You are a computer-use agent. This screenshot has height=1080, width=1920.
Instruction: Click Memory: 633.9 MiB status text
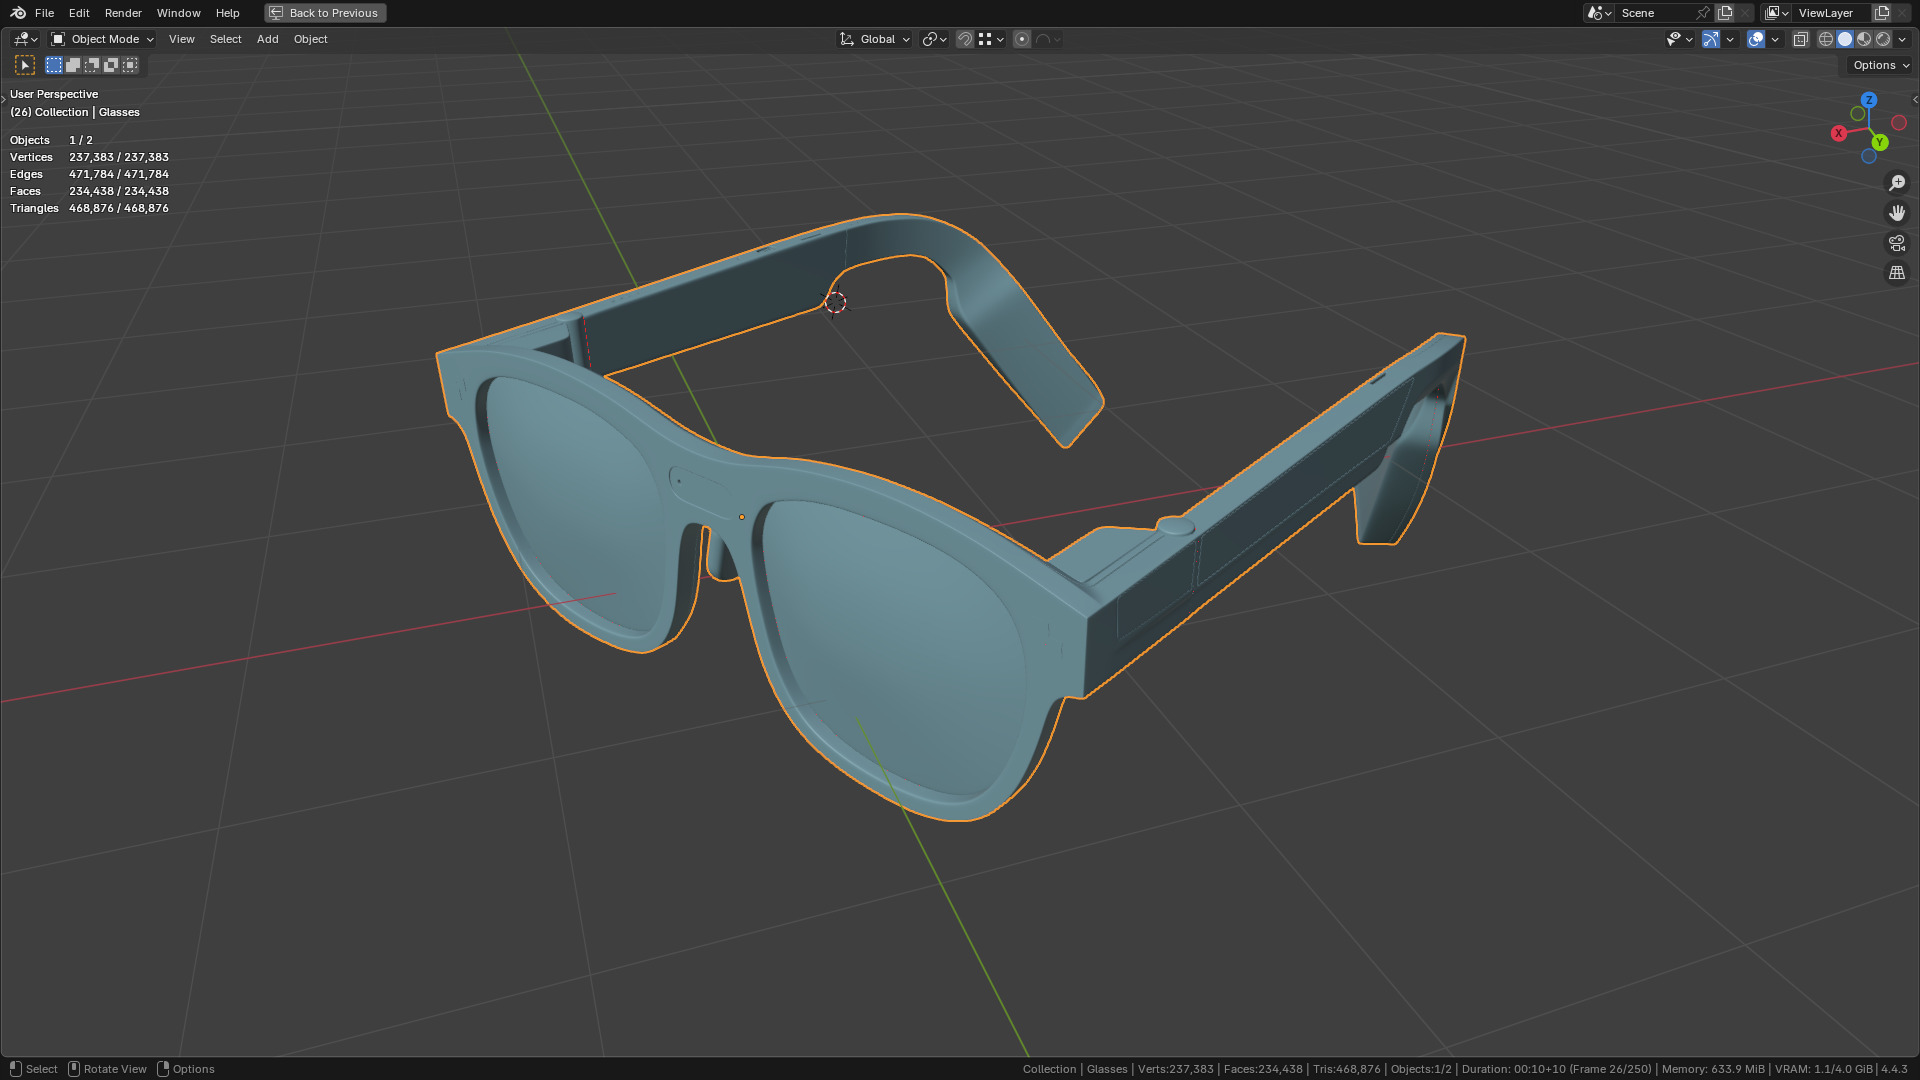1713,1069
